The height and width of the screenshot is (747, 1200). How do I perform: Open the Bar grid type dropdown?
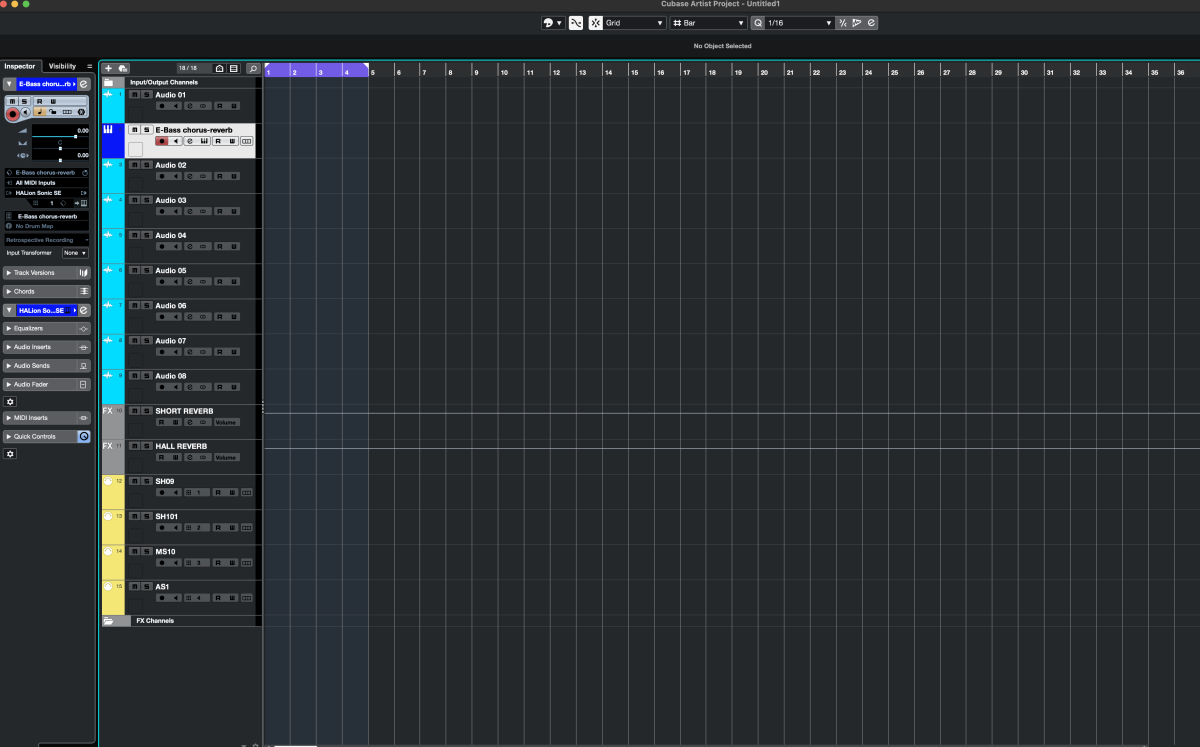click(708, 22)
